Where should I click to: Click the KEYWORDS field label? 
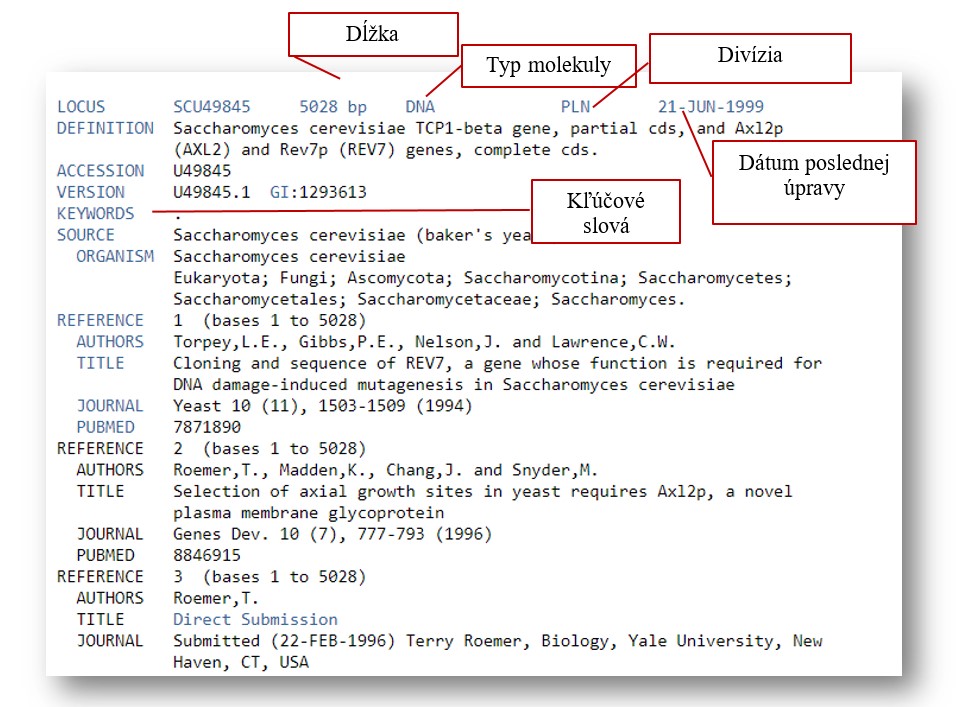(95, 214)
